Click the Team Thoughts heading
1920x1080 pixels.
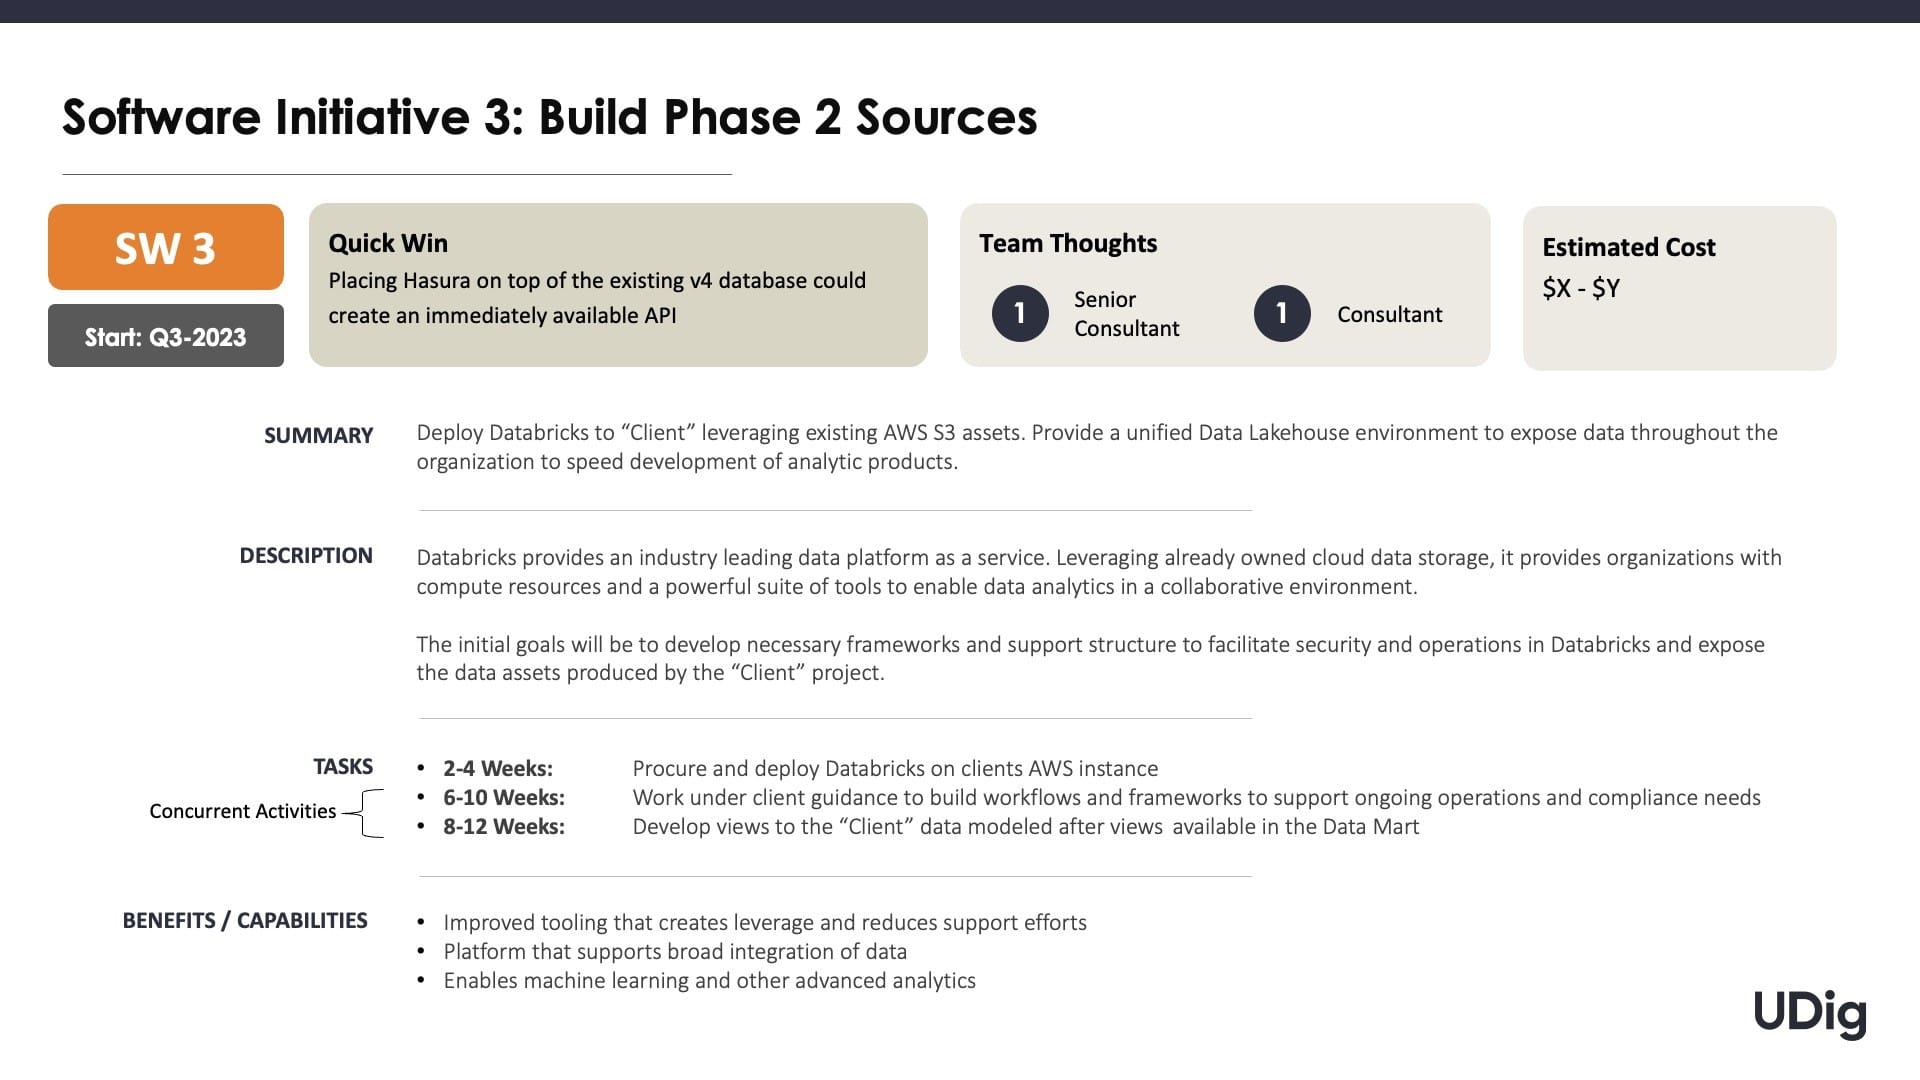[1068, 243]
